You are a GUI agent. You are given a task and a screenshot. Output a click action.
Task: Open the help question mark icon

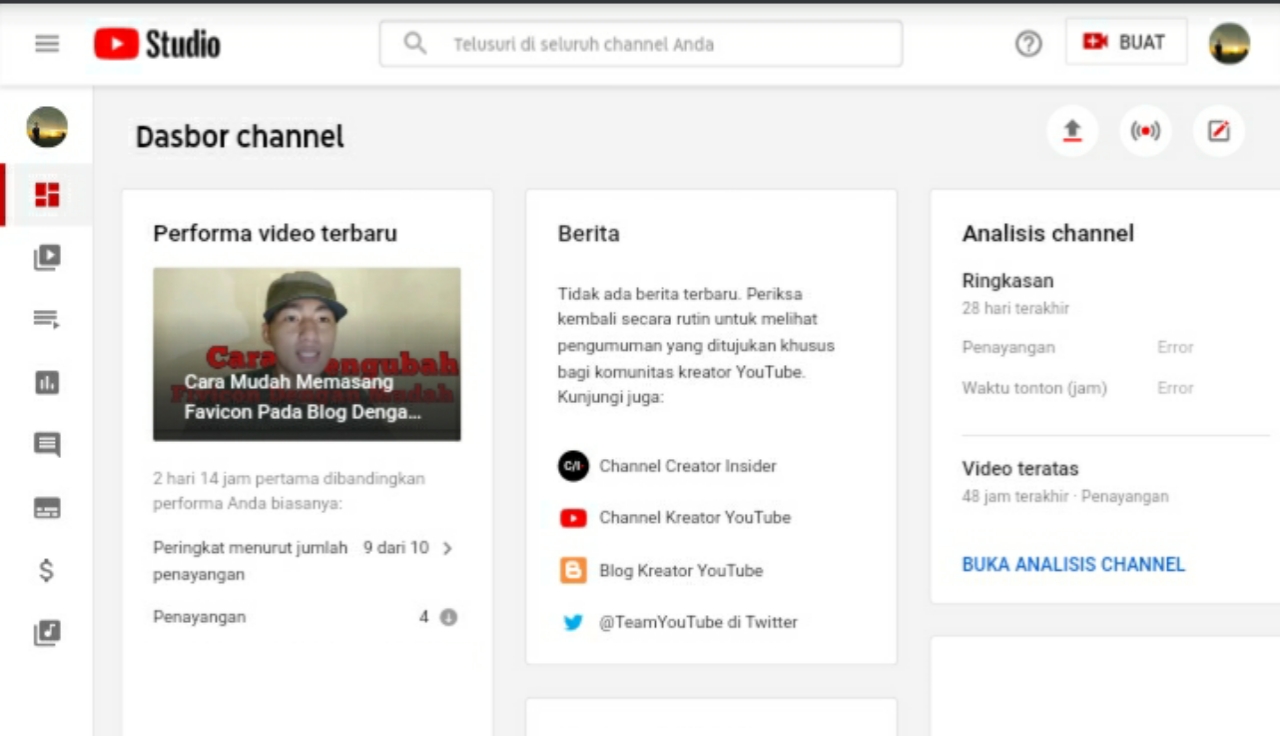[x=1028, y=44]
